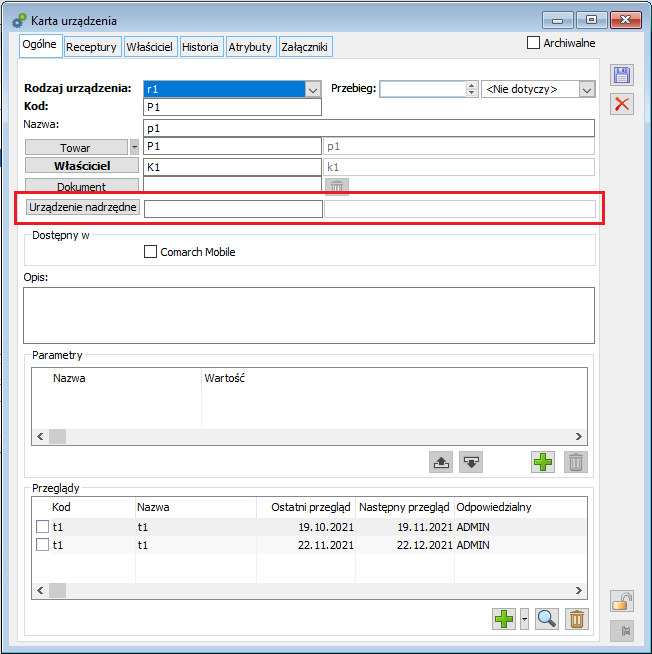Click Nazwa header in Parametry table

[x=69, y=378]
